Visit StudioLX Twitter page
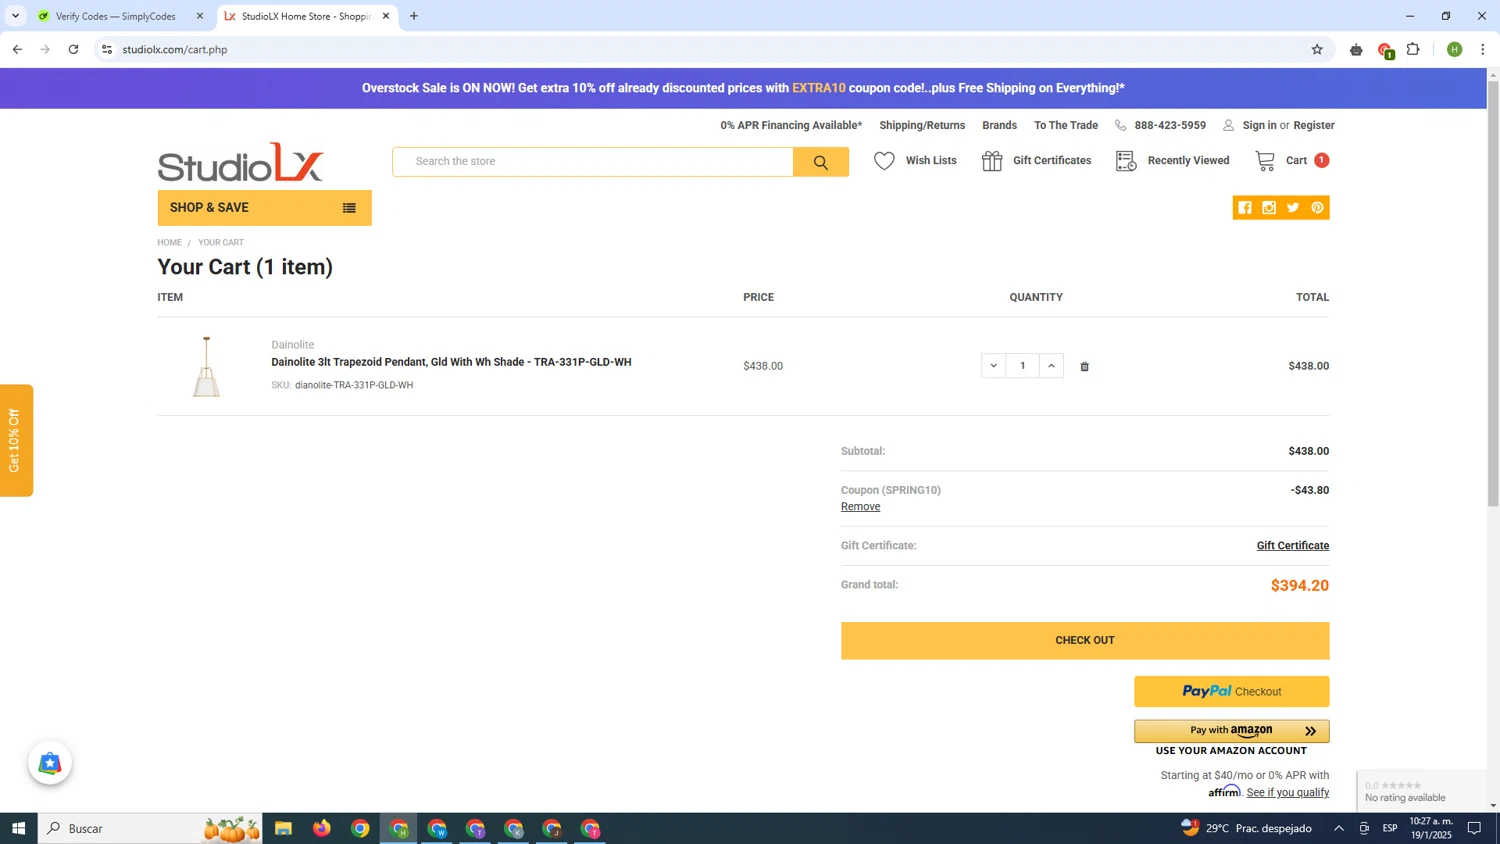Viewport: 1500px width, 844px height. (x=1293, y=208)
